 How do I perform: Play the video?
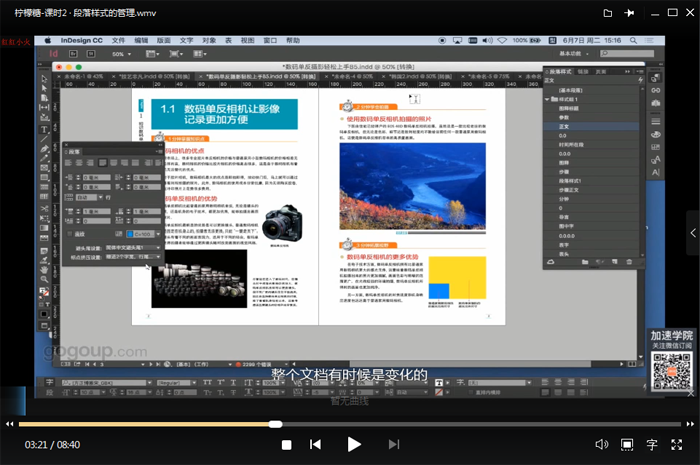tap(353, 444)
